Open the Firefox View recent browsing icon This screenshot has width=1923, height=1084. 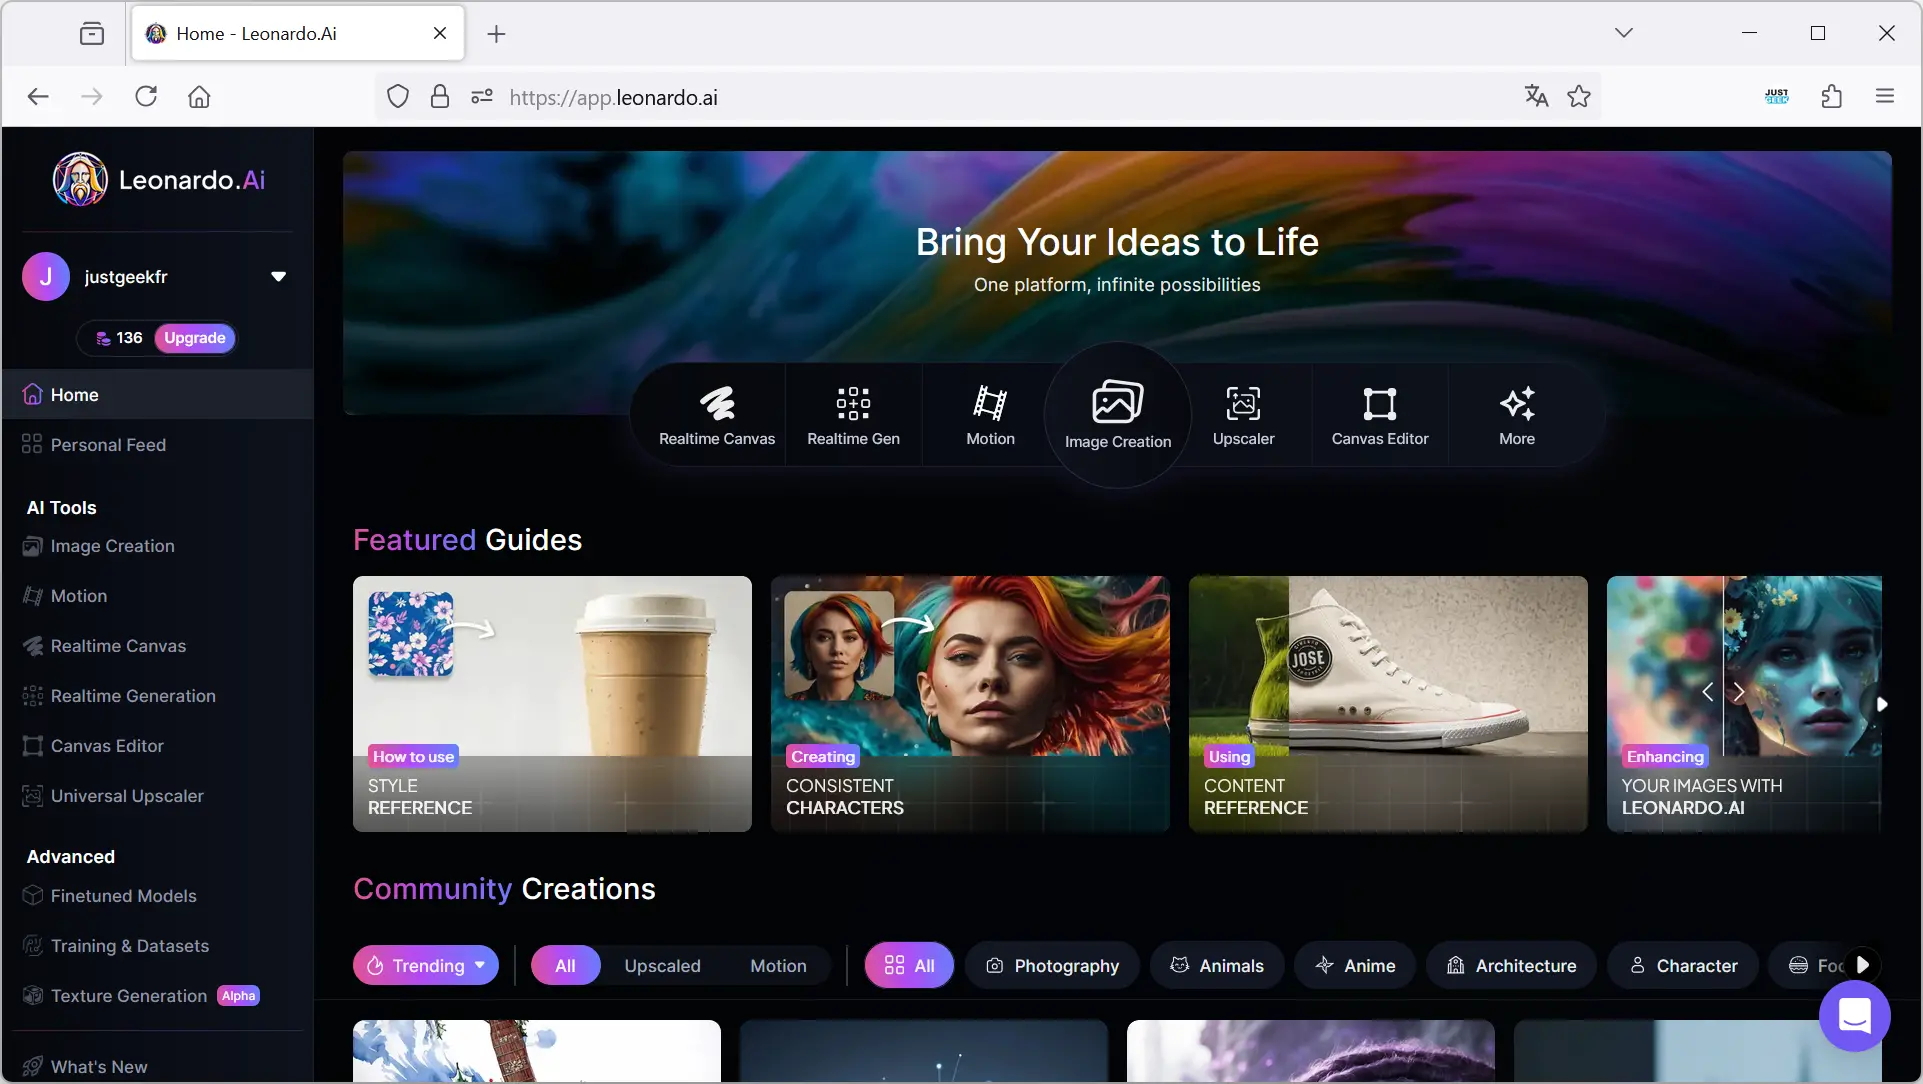tap(92, 34)
